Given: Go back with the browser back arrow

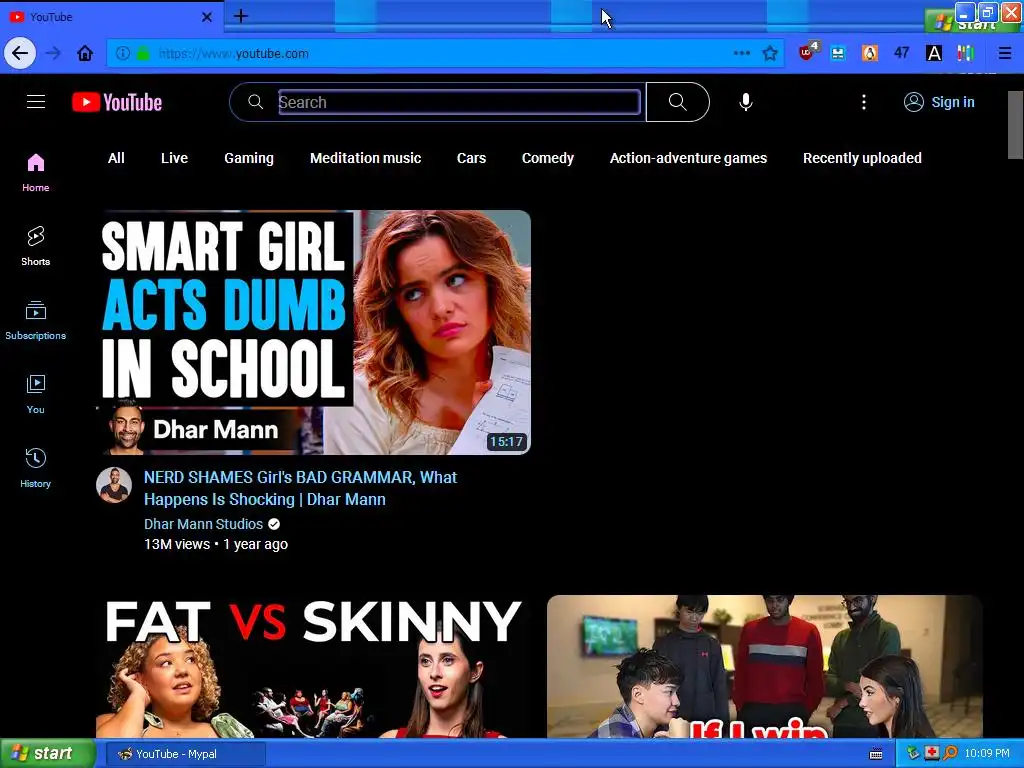Looking at the screenshot, I should click(x=20, y=53).
